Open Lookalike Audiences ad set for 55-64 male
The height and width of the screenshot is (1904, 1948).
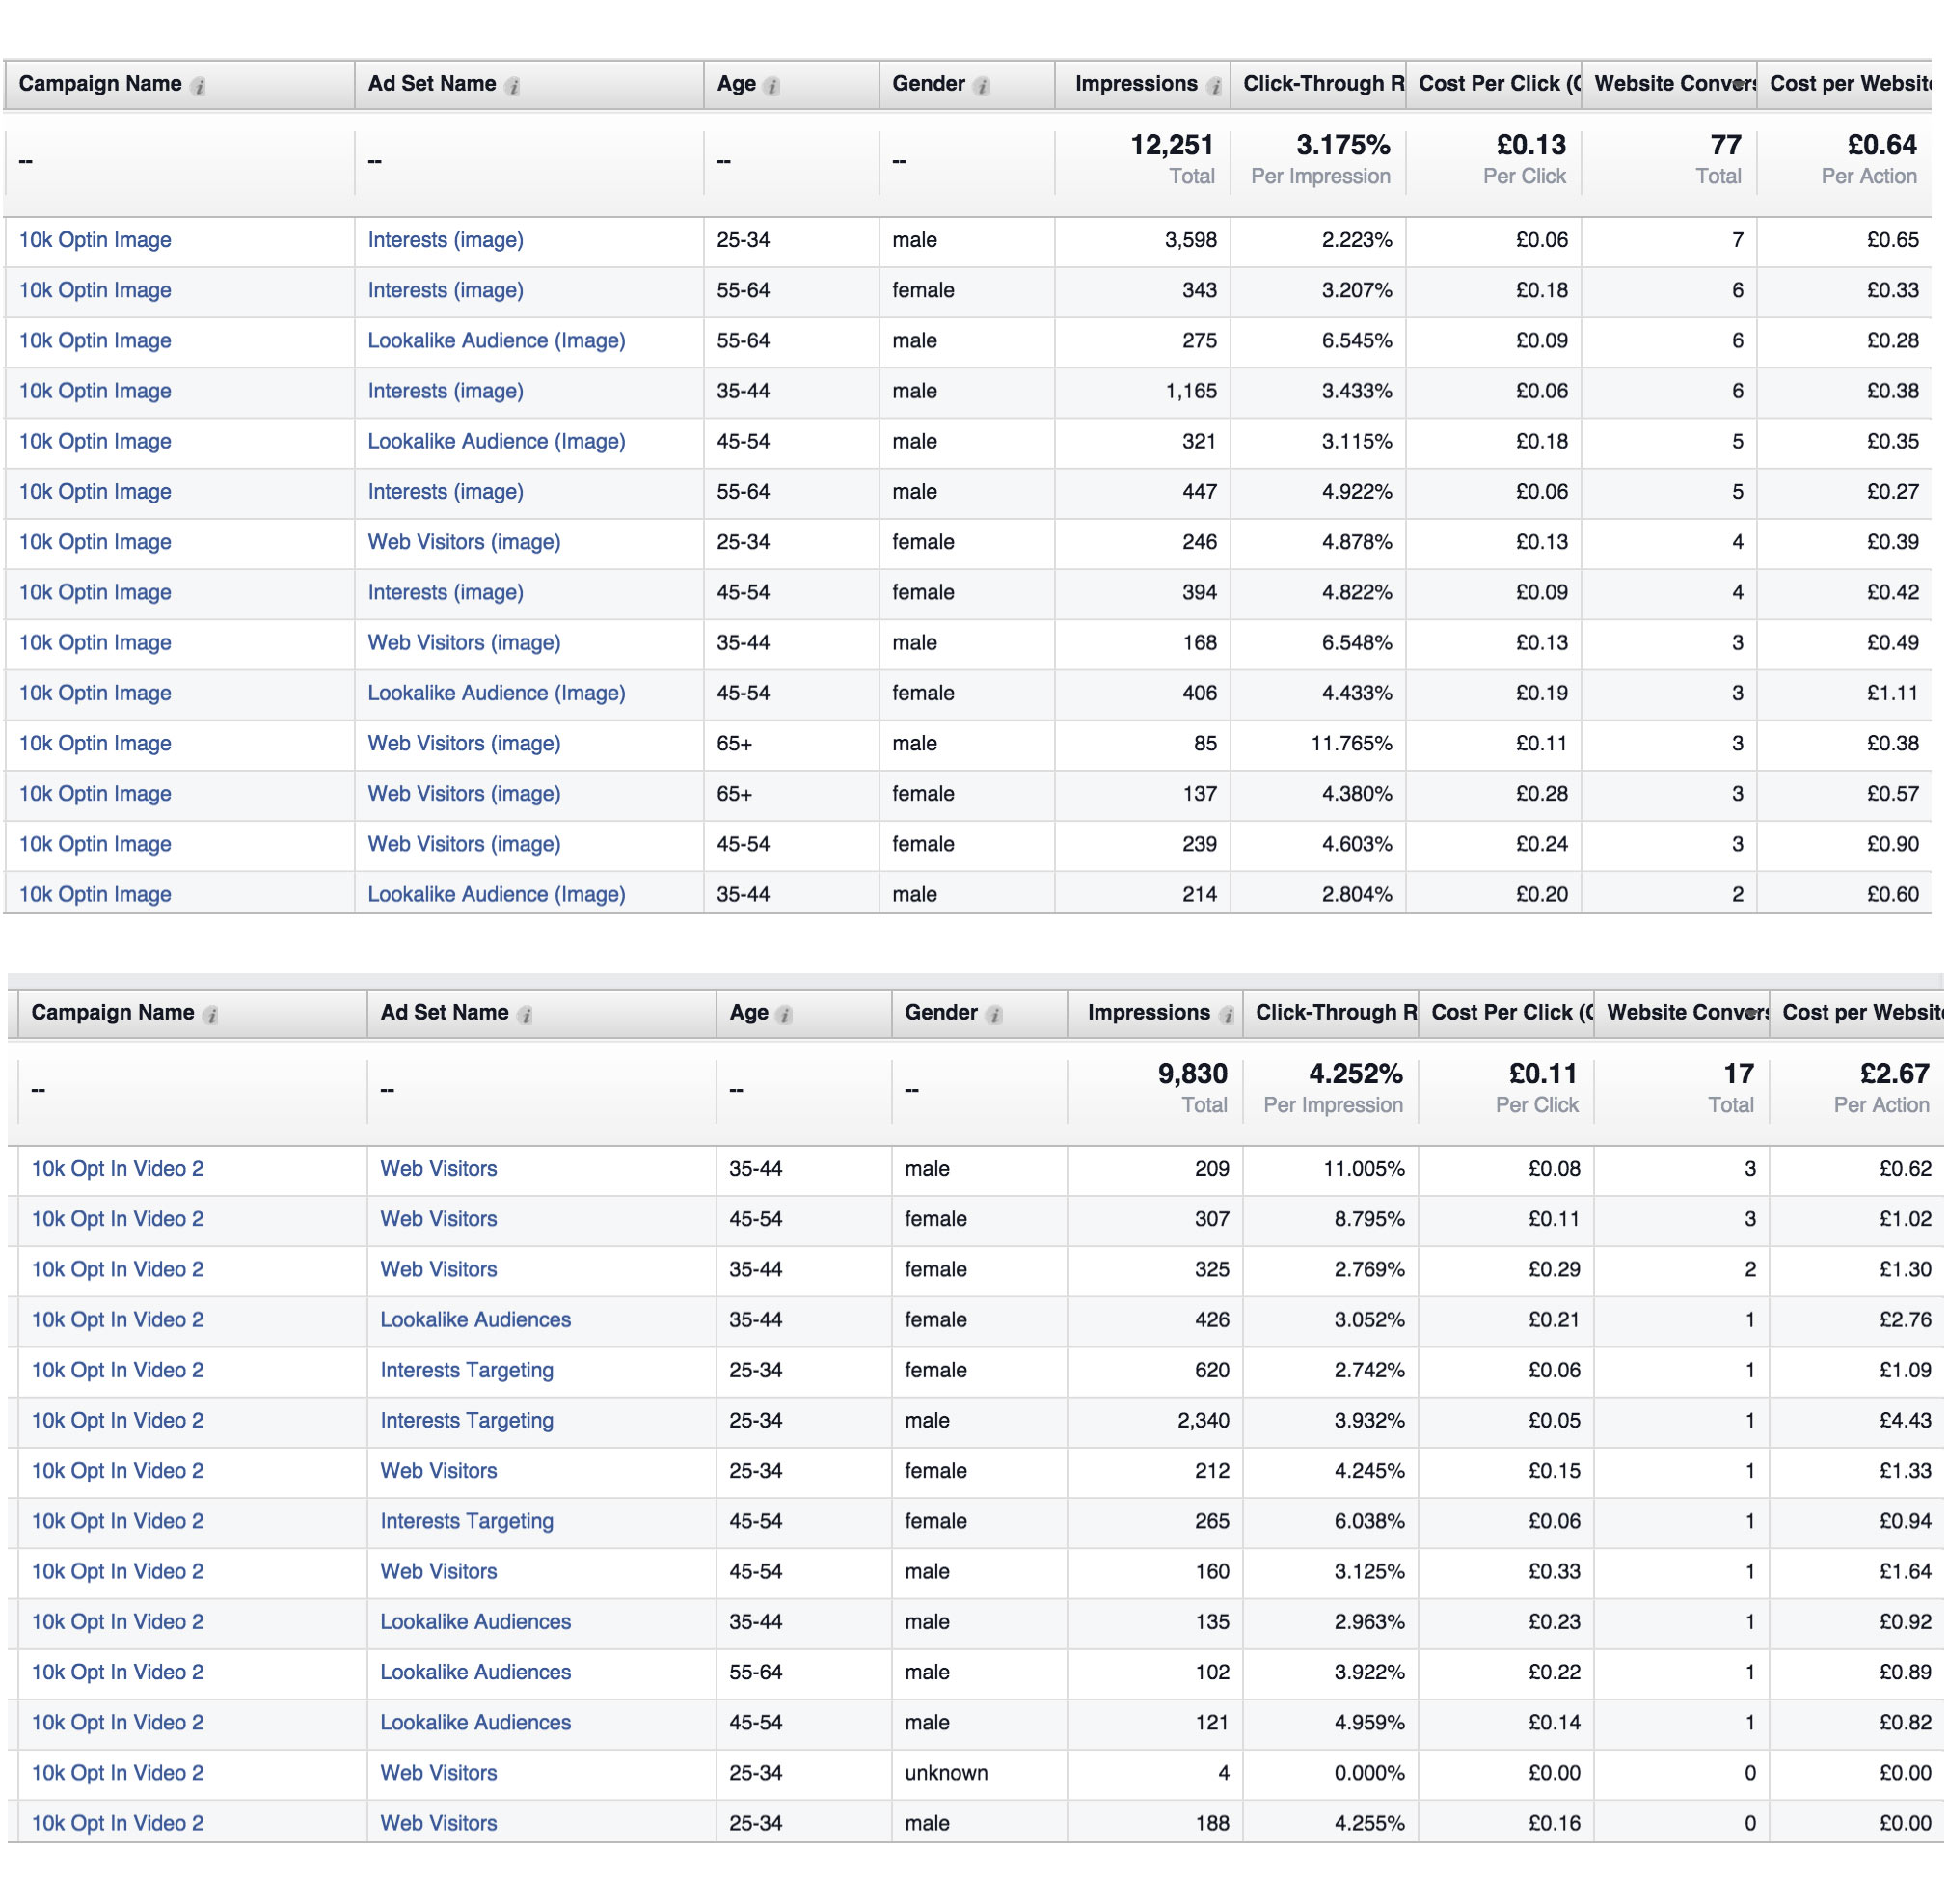(x=475, y=1672)
